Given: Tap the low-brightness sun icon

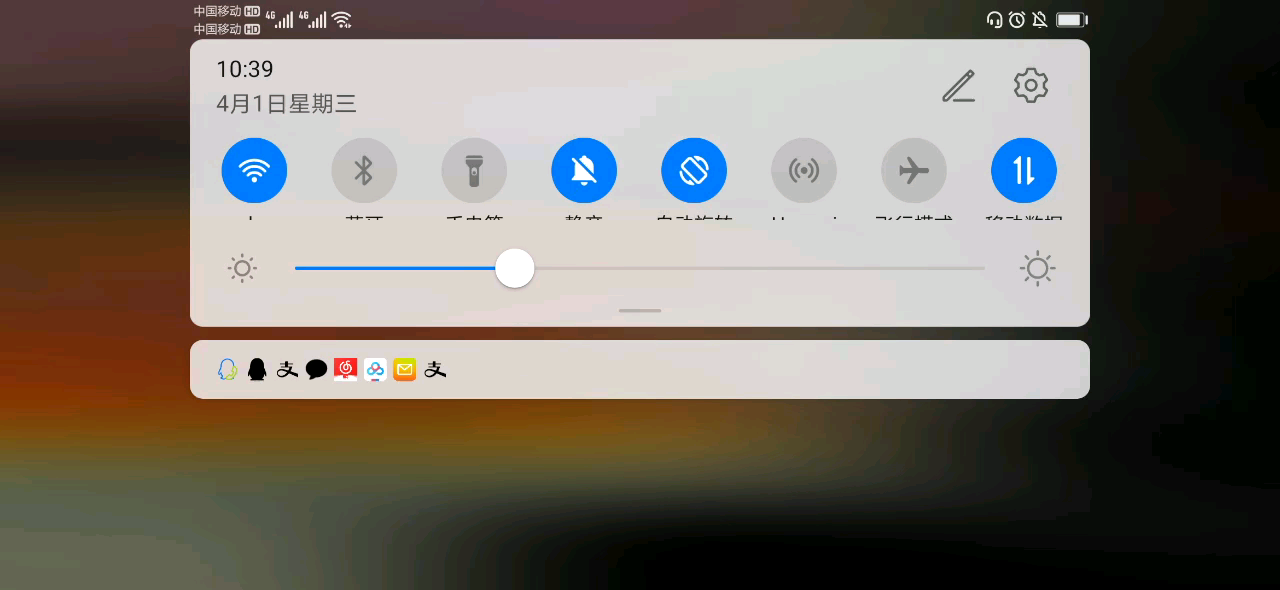Looking at the screenshot, I should pos(242,268).
